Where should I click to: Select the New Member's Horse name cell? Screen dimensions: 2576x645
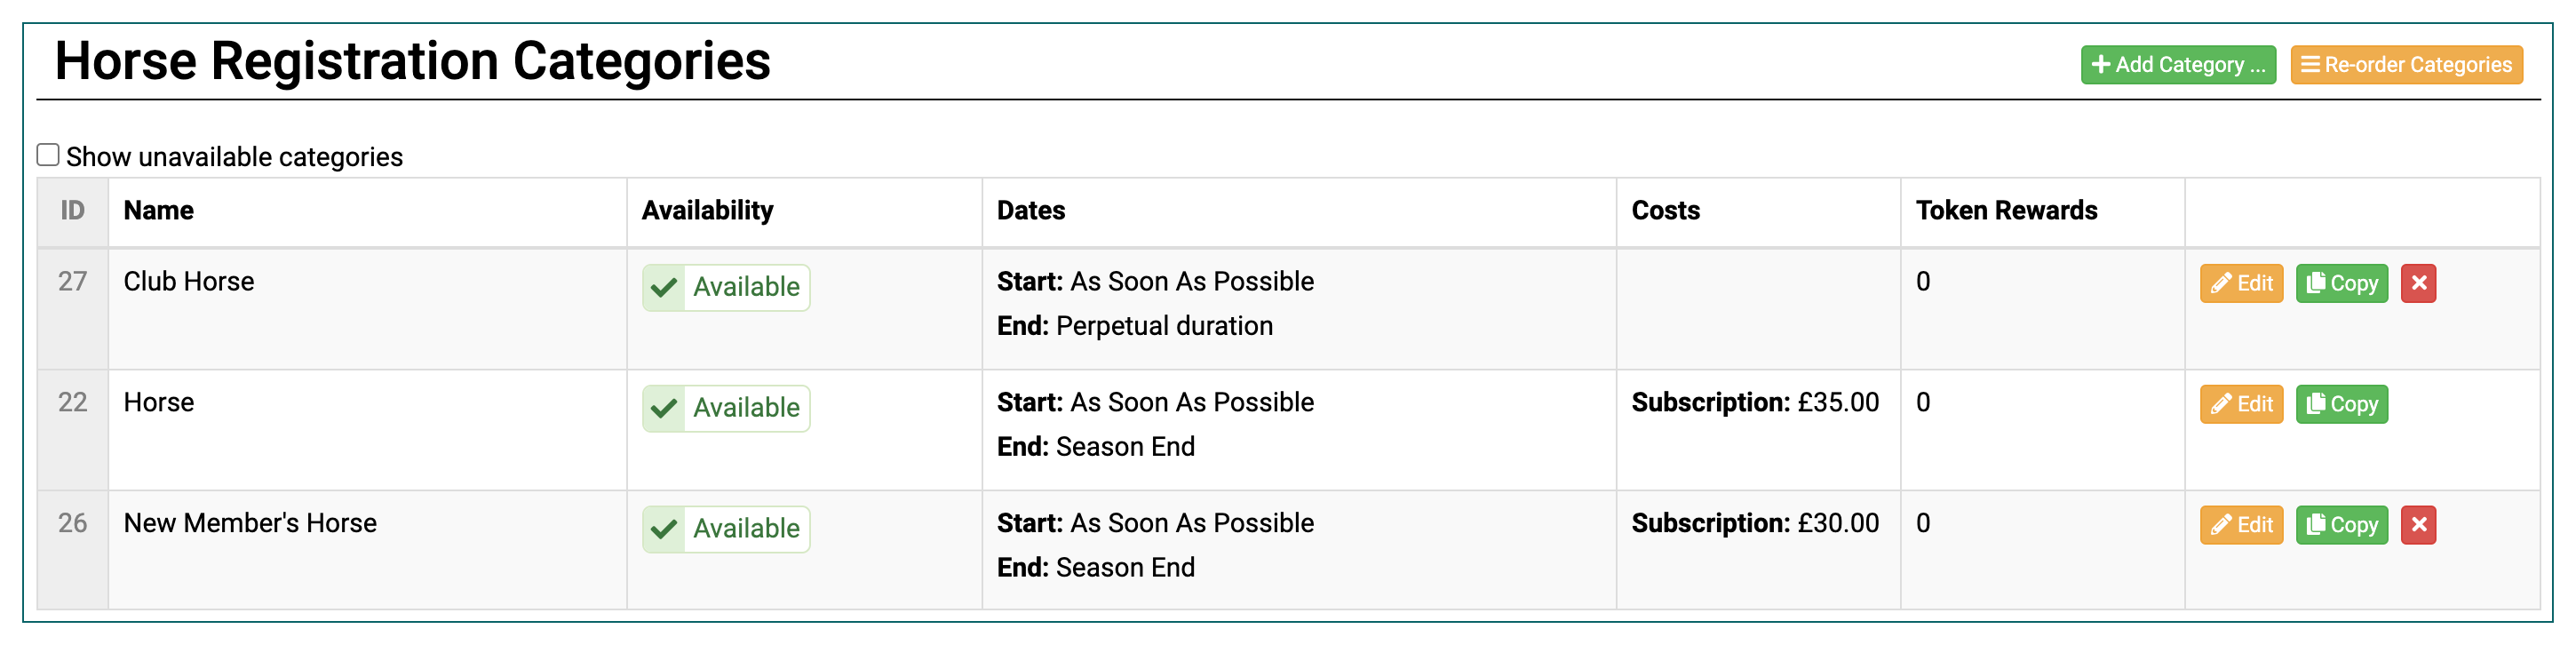coord(250,523)
